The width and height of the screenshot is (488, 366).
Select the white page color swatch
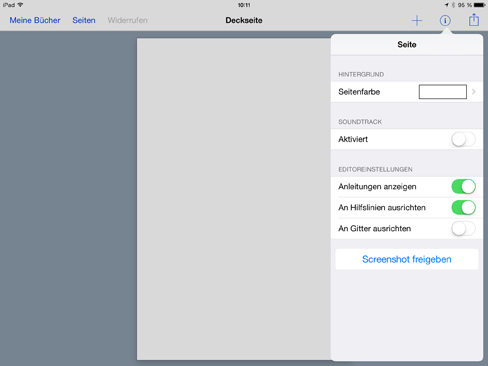(443, 92)
